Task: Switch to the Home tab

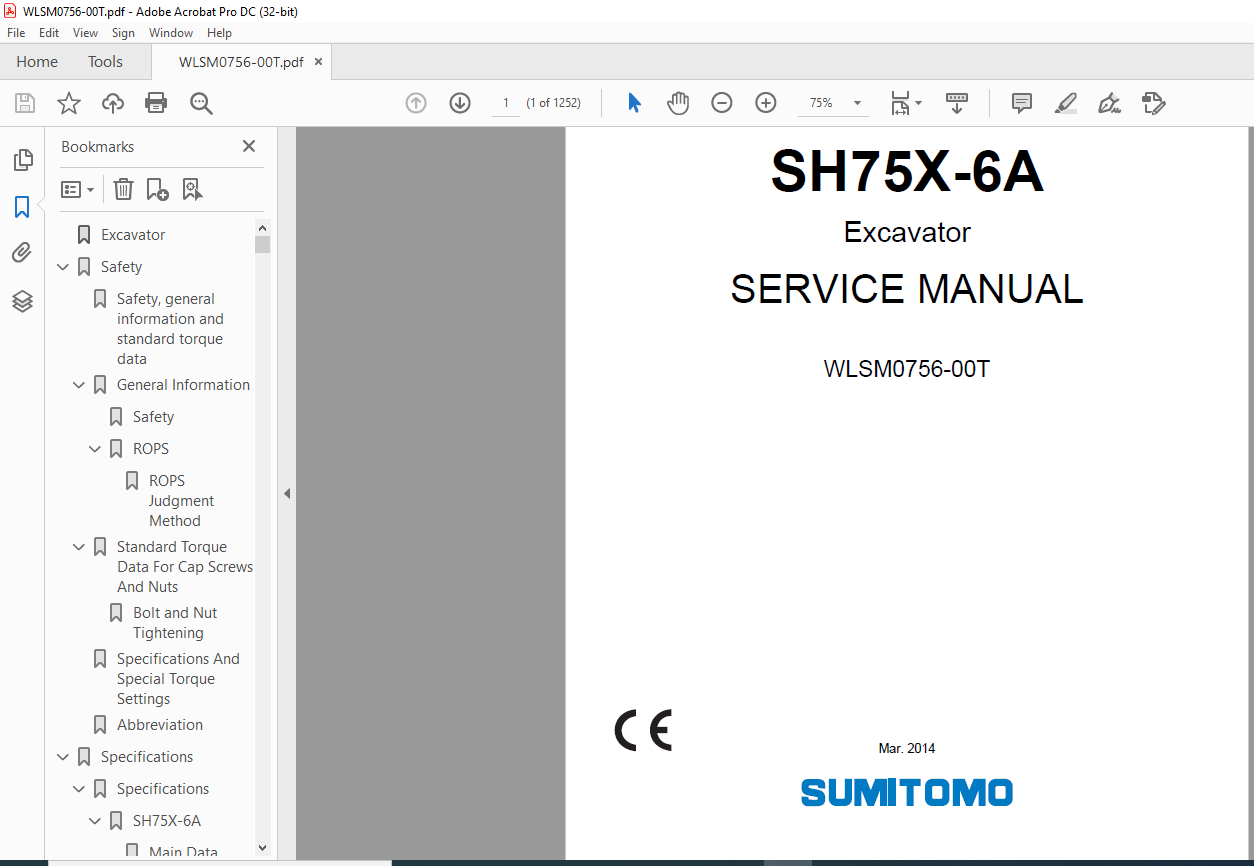Action: [x=37, y=62]
